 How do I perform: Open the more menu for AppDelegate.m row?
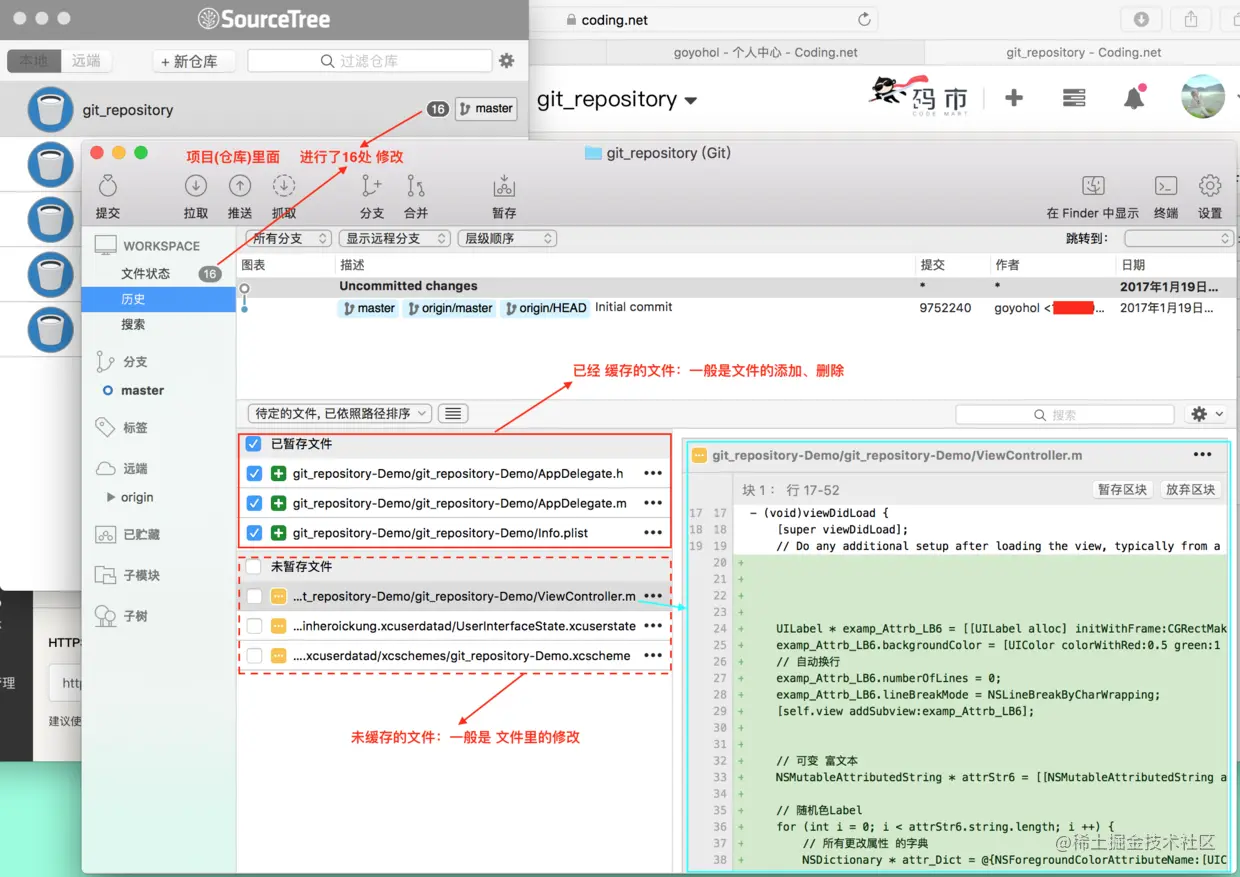coord(653,503)
